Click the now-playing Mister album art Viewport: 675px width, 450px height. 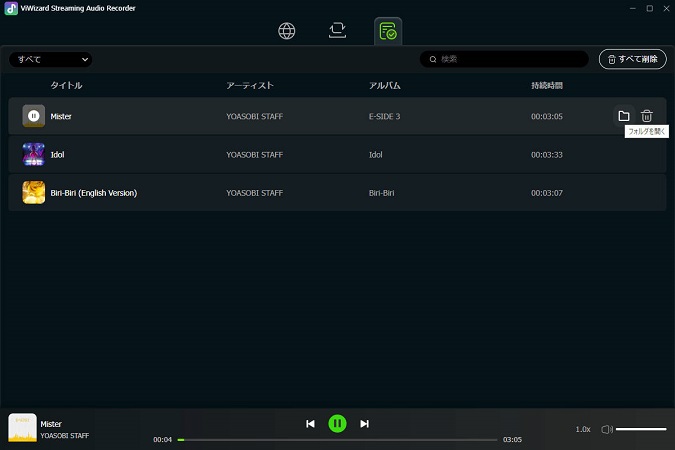tap(22, 428)
